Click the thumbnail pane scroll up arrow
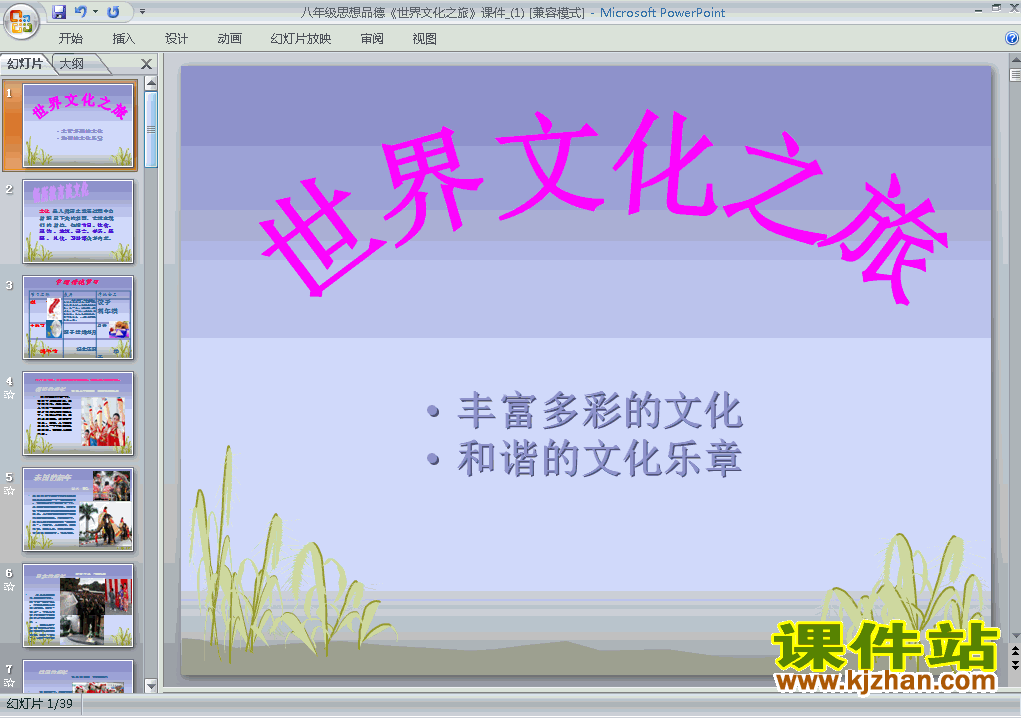Image resolution: width=1021 pixels, height=718 pixels. coord(151,83)
